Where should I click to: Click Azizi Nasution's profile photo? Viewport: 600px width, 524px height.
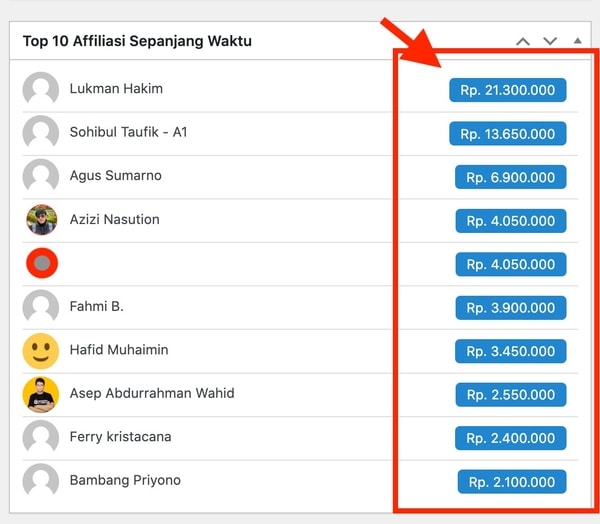41,220
